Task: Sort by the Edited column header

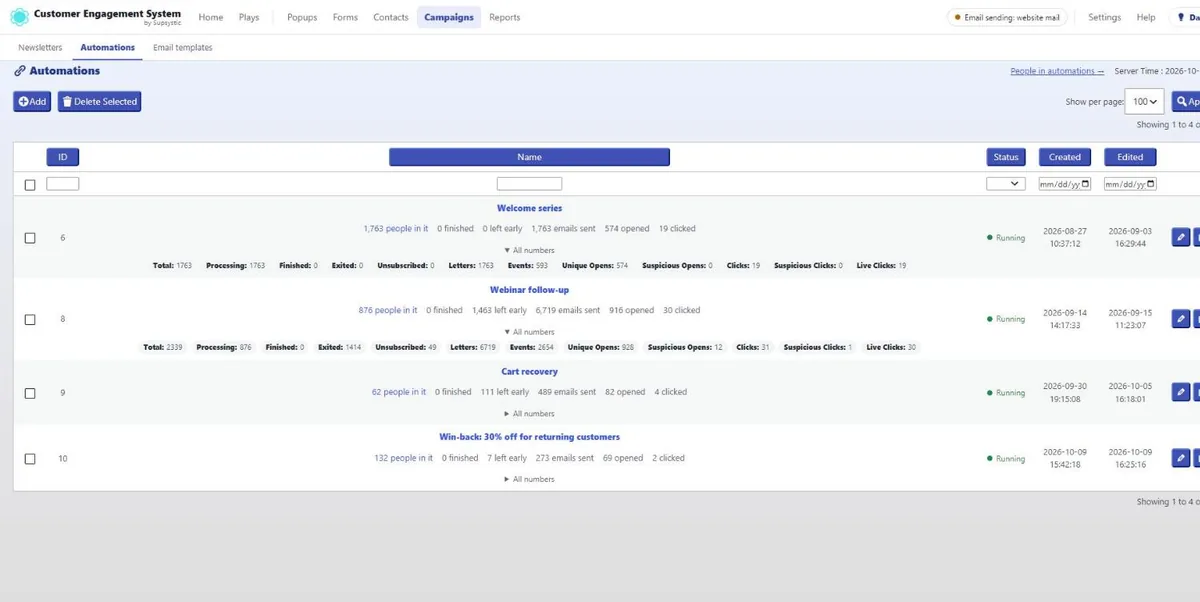Action: (x=1130, y=157)
